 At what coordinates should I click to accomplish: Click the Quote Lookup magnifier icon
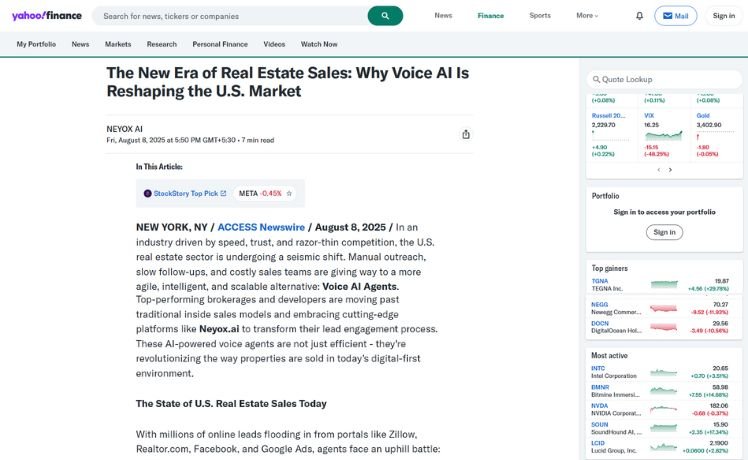[x=596, y=79]
